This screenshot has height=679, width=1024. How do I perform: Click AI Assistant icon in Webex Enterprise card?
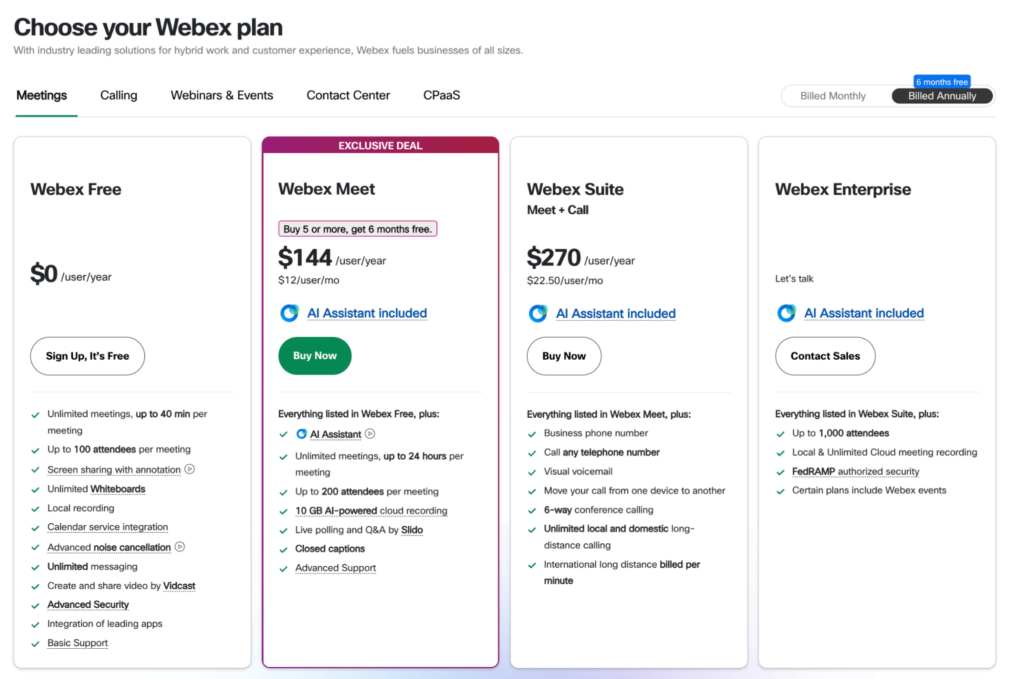786,313
